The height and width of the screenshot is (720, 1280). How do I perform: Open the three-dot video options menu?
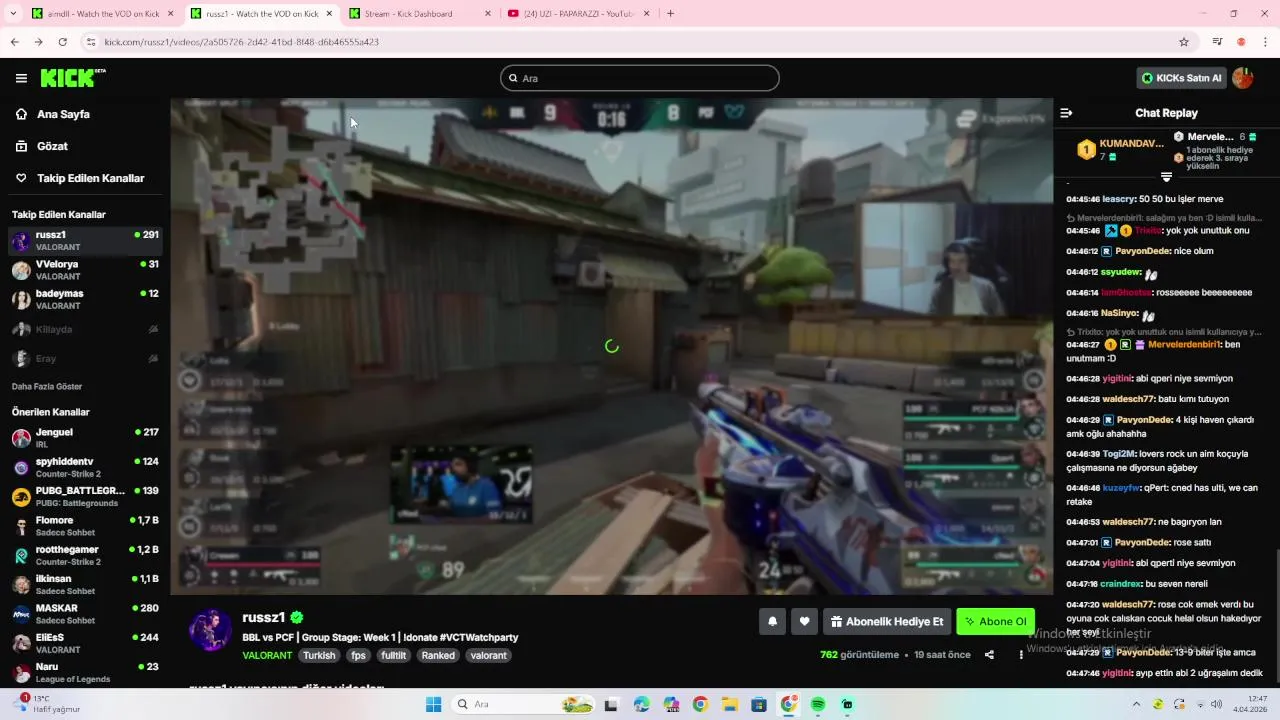[x=1021, y=655]
